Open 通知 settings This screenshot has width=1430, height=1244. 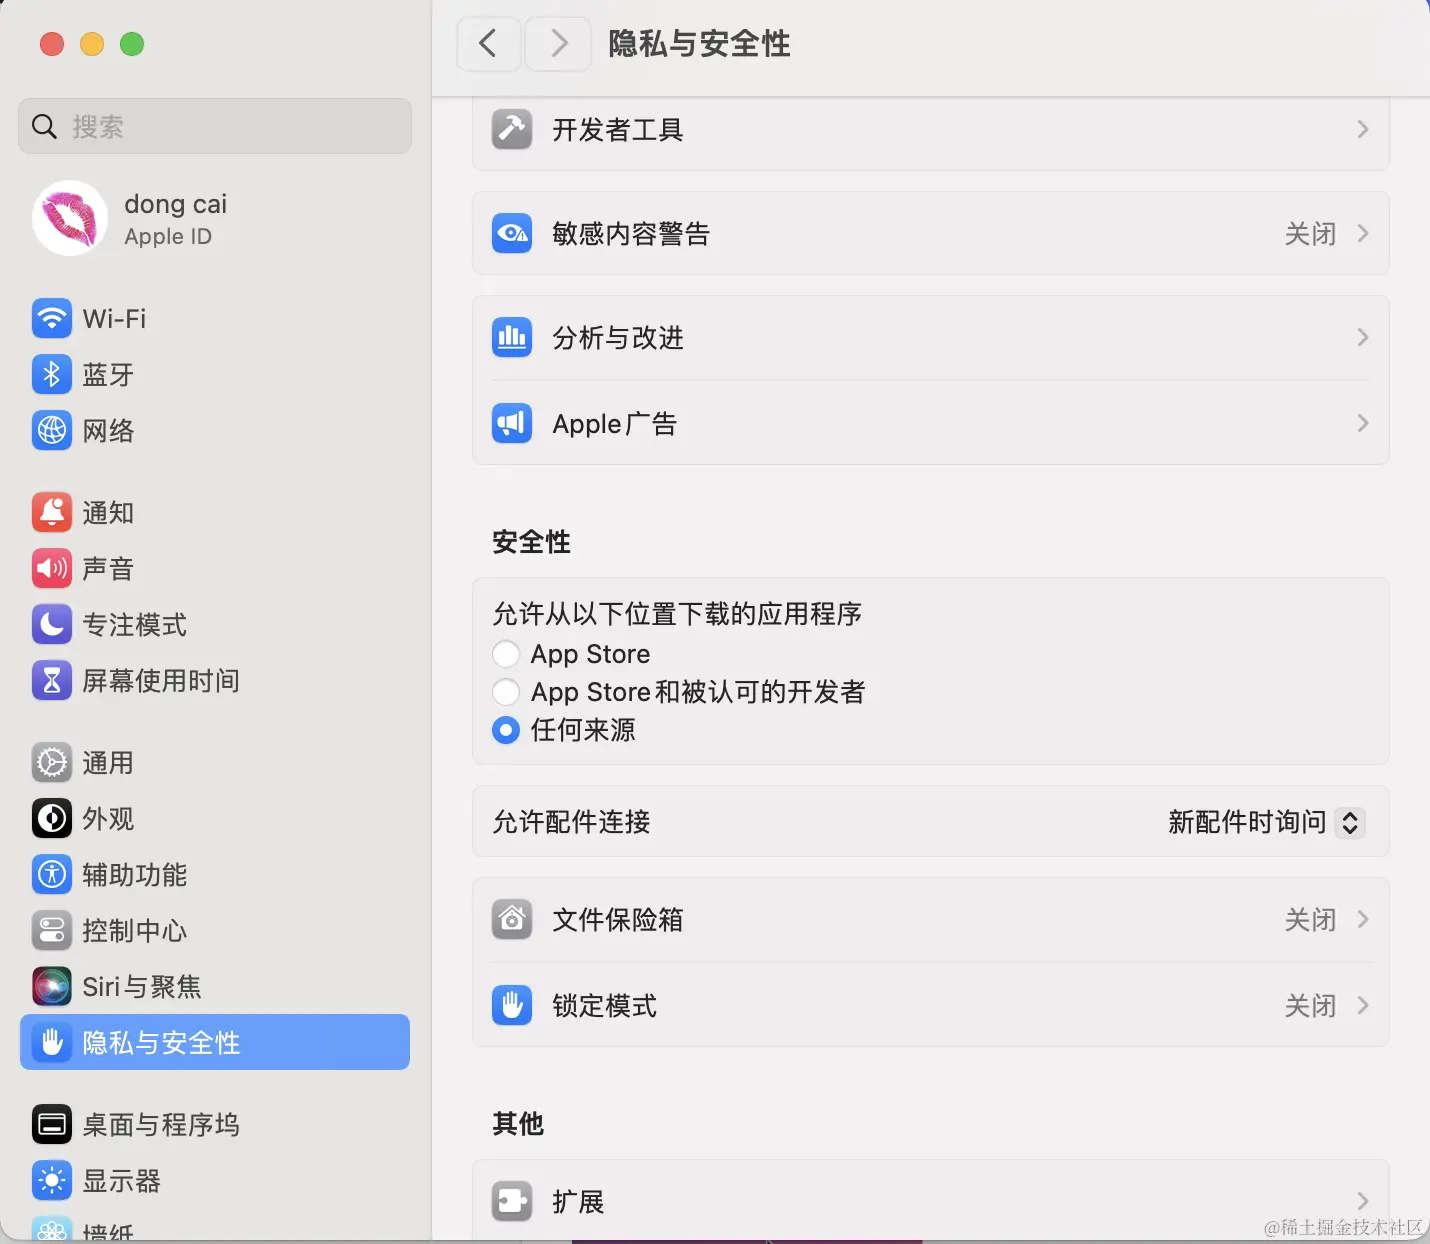click(107, 512)
